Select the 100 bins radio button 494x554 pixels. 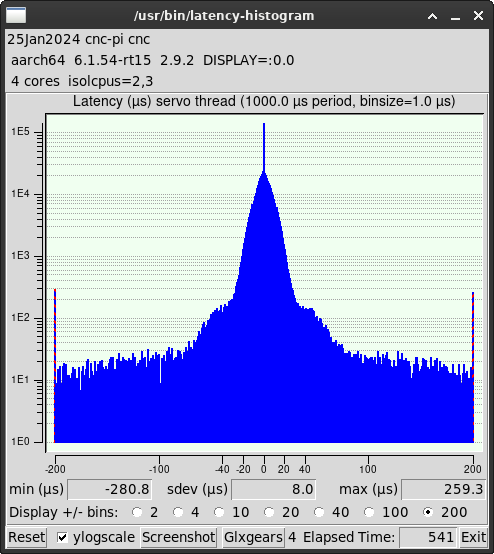click(369, 512)
